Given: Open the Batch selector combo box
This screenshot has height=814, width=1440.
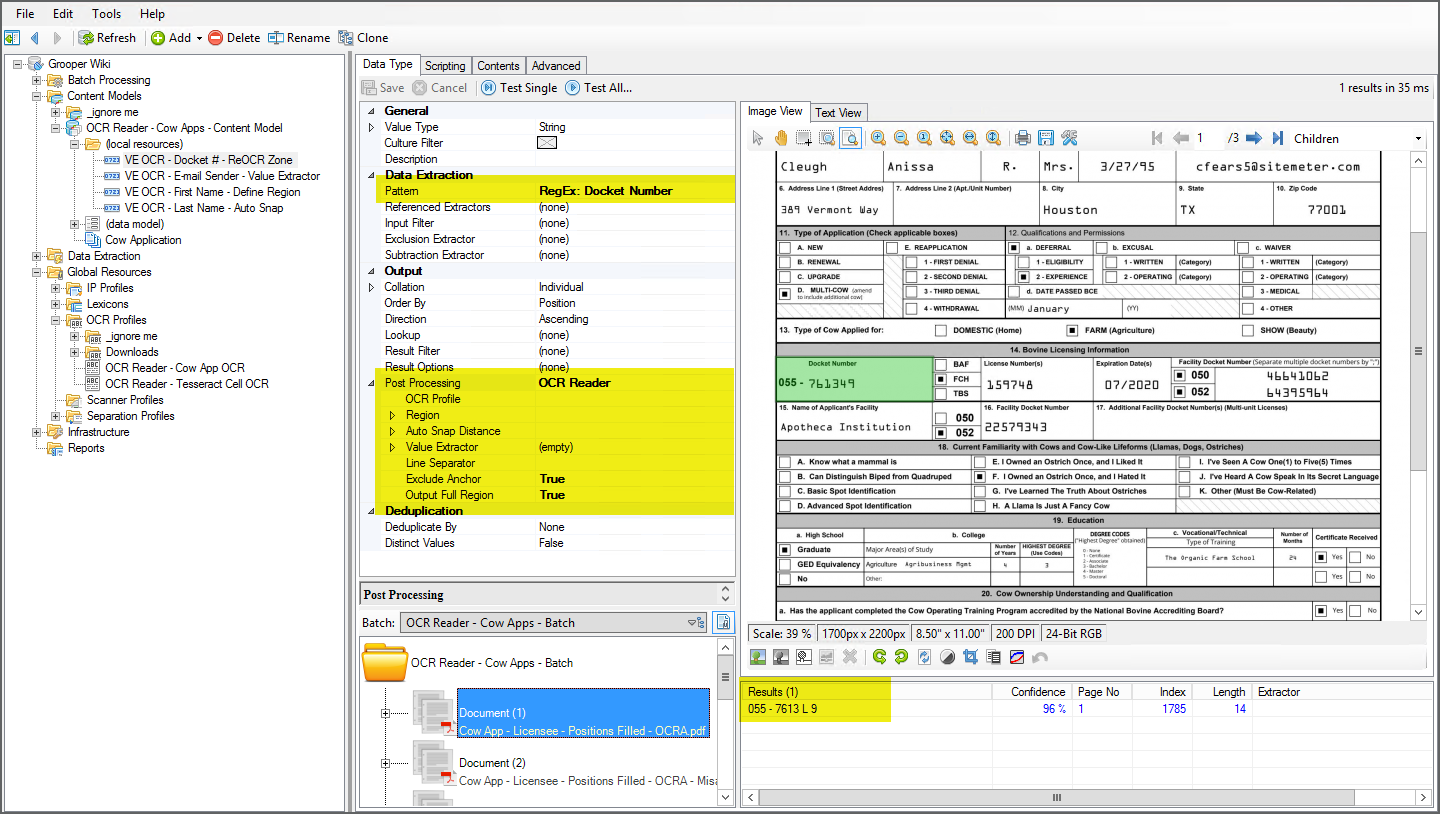Looking at the screenshot, I should (x=552, y=623).
